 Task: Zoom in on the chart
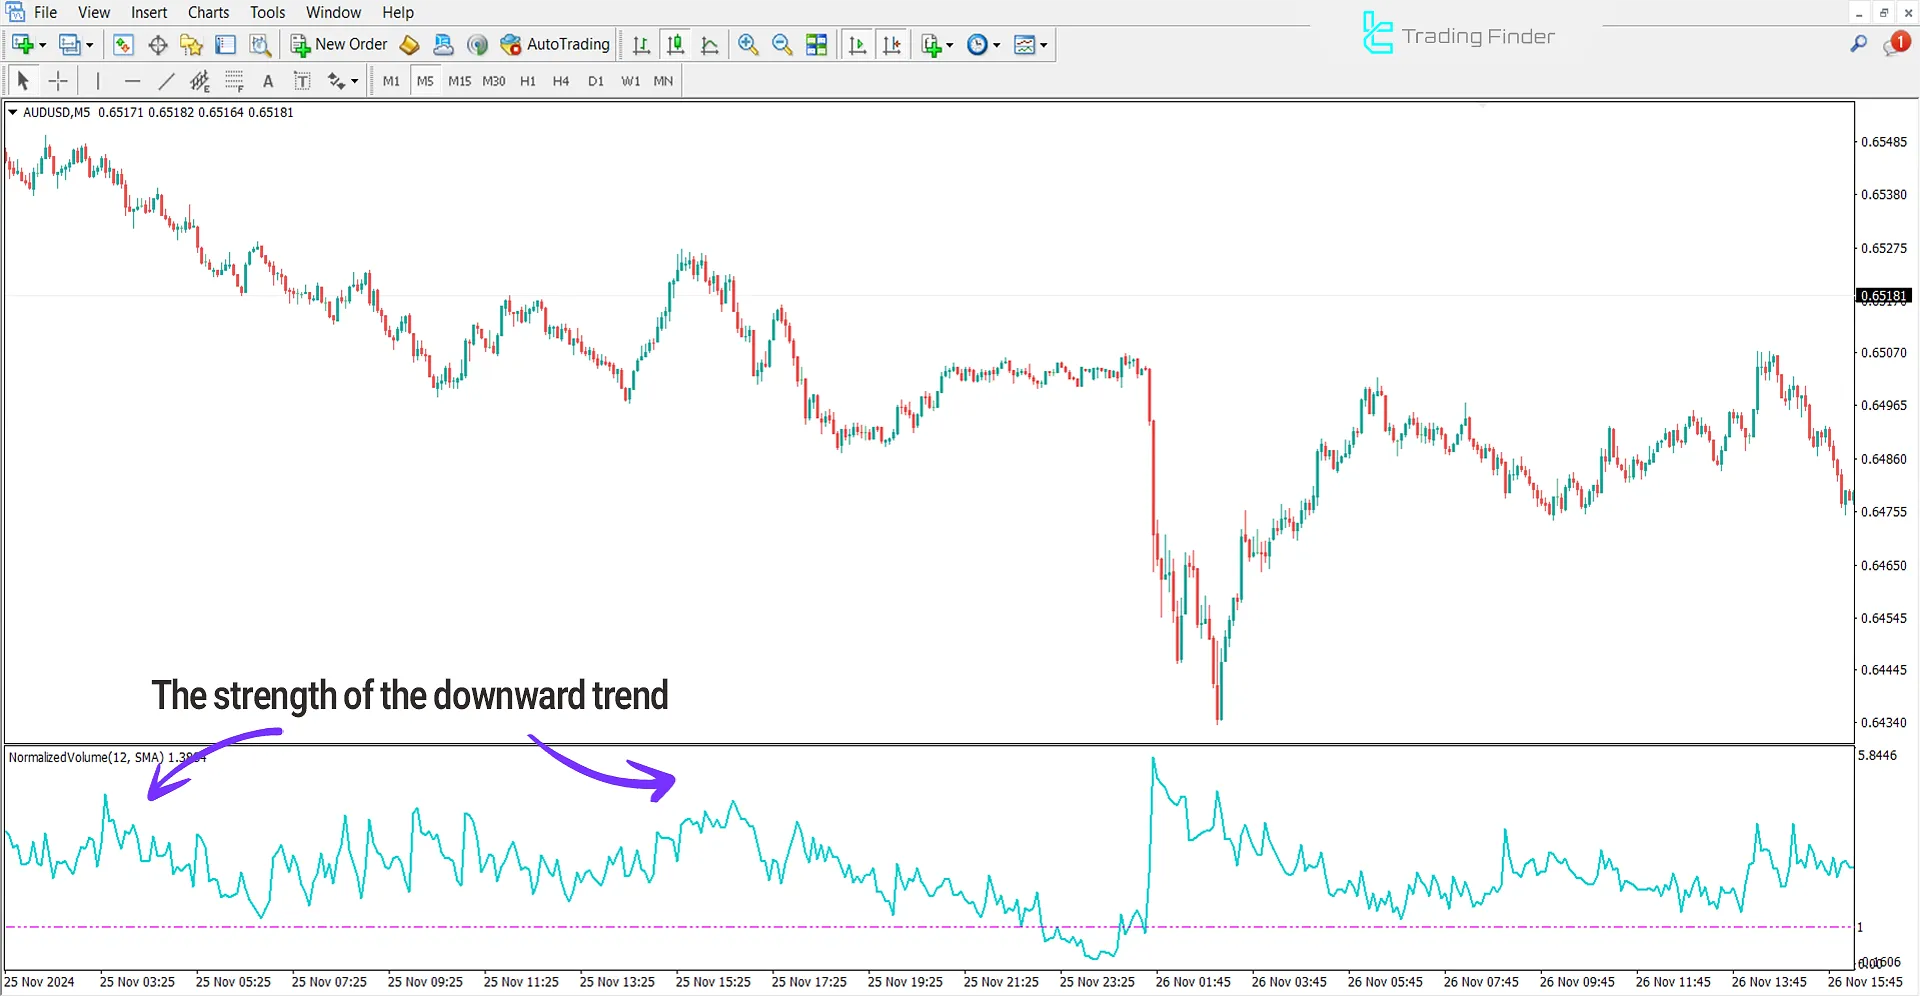coord(748,44)
